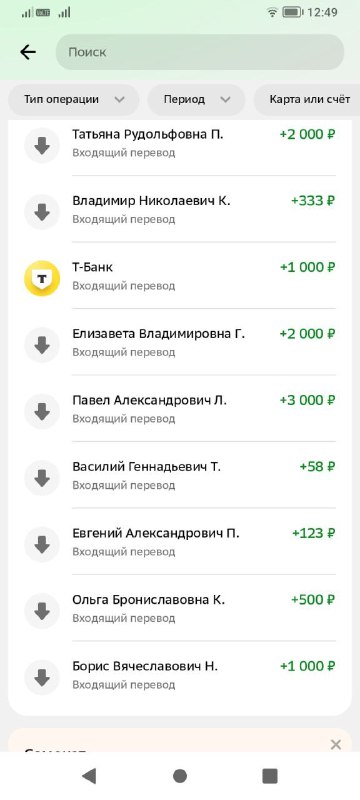Tap the Android back triangle button
Image resolution: width=360 pixels, height=800 pixels.
coord(89,776)
